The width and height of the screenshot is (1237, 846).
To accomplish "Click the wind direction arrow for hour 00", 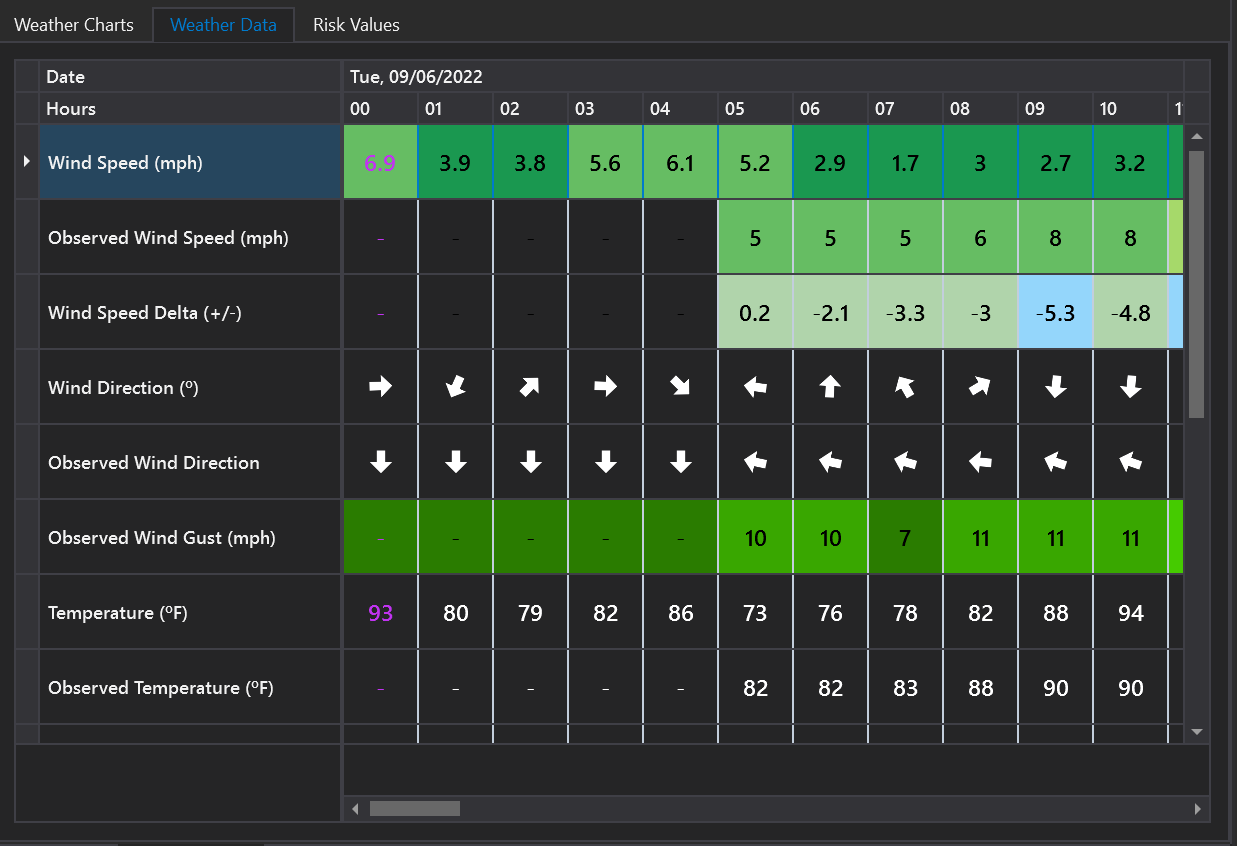I will 380,387.
